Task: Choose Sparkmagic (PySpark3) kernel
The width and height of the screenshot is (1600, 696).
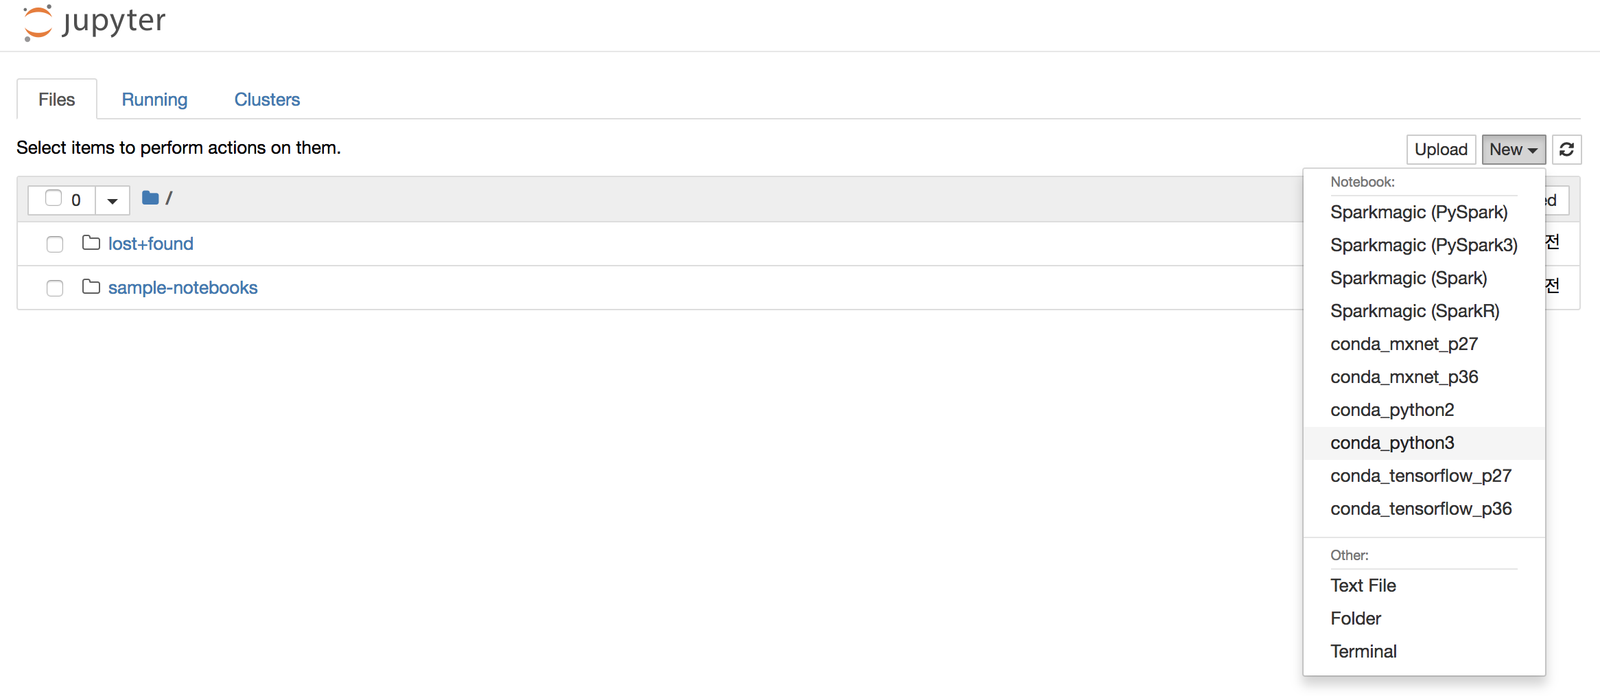Action: [x=1423, y=245]
